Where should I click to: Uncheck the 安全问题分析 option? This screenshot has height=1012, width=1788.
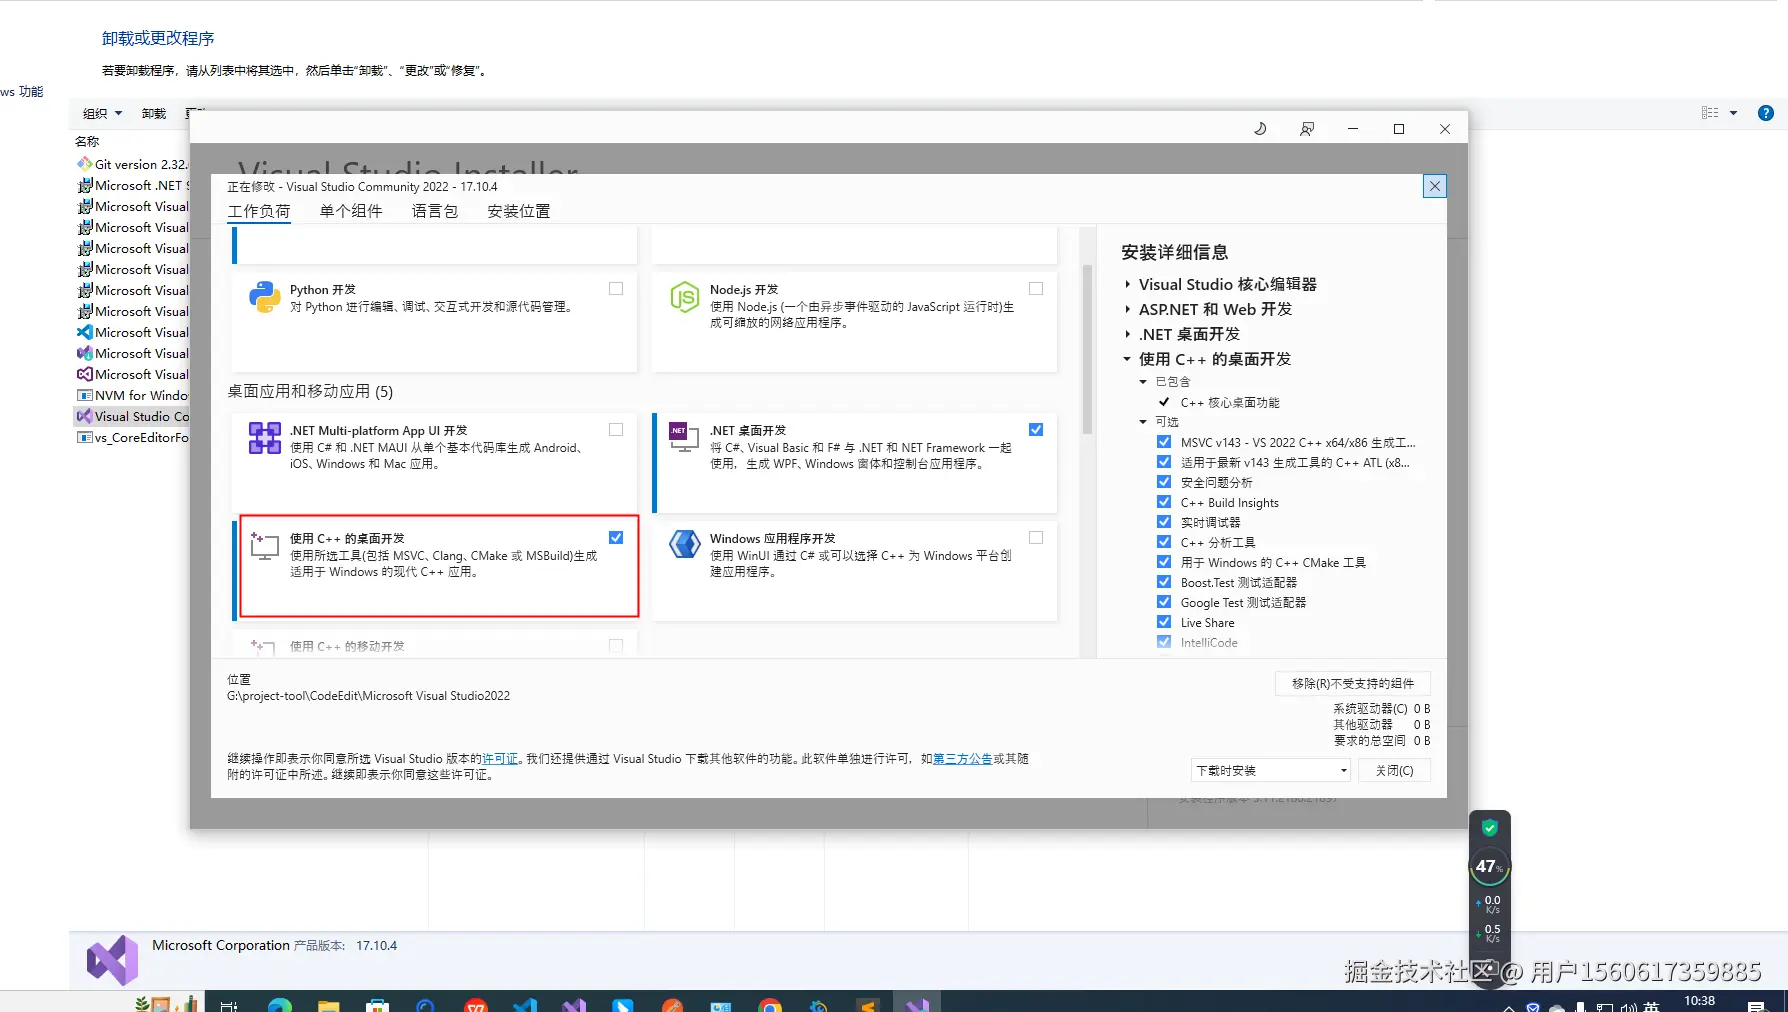coord(1164,482)
